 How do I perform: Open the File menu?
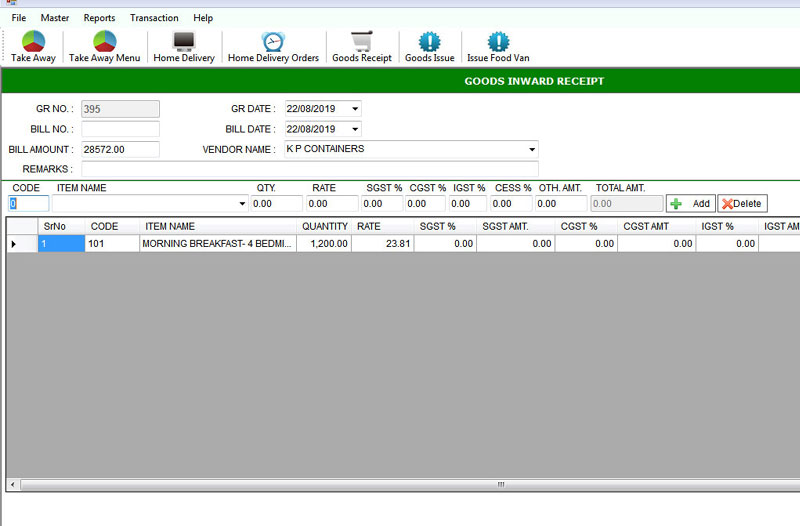coord(19,18)
